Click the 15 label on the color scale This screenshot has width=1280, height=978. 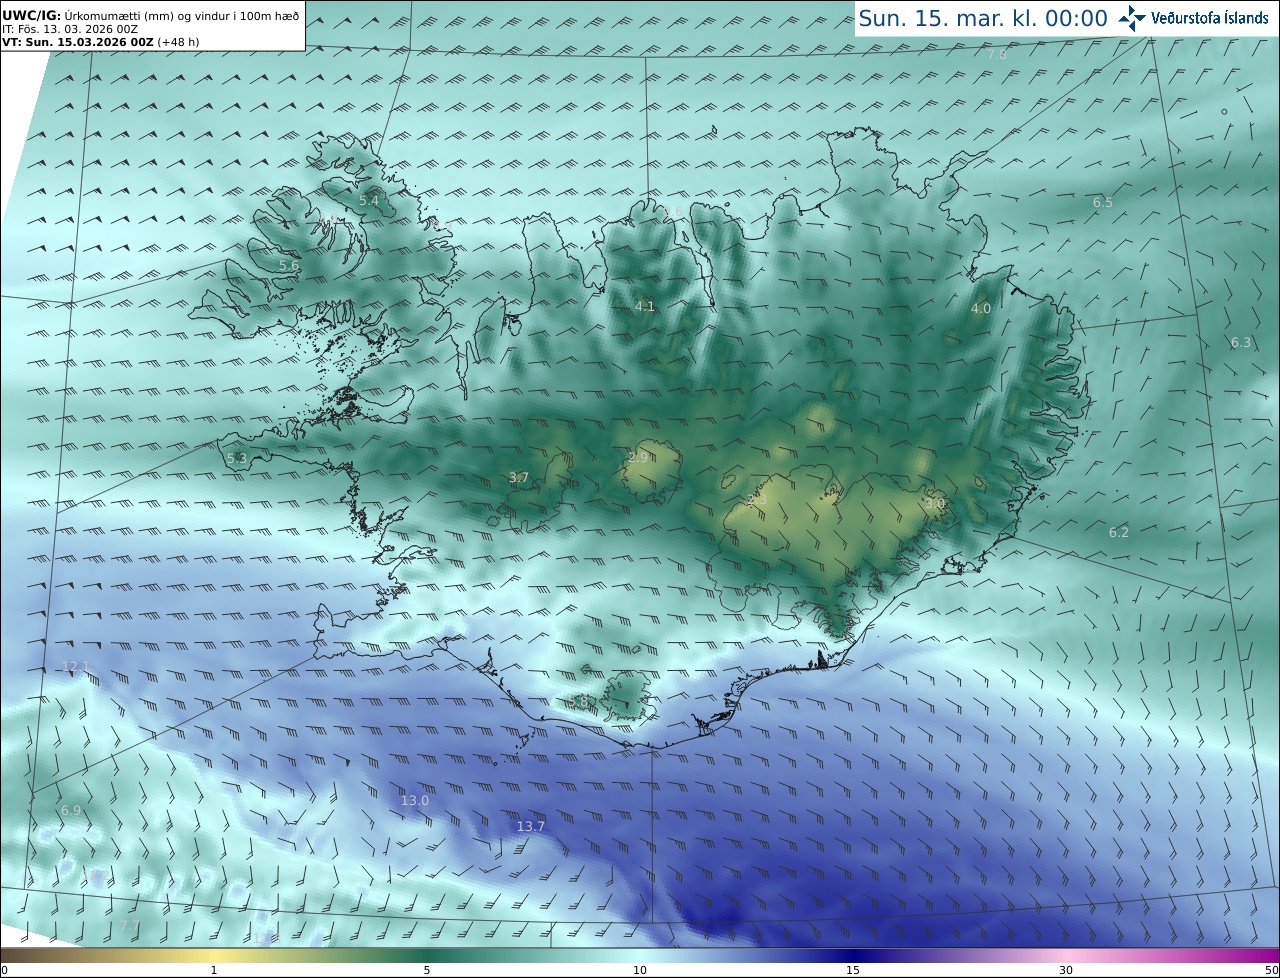click(x=853, y=970)
